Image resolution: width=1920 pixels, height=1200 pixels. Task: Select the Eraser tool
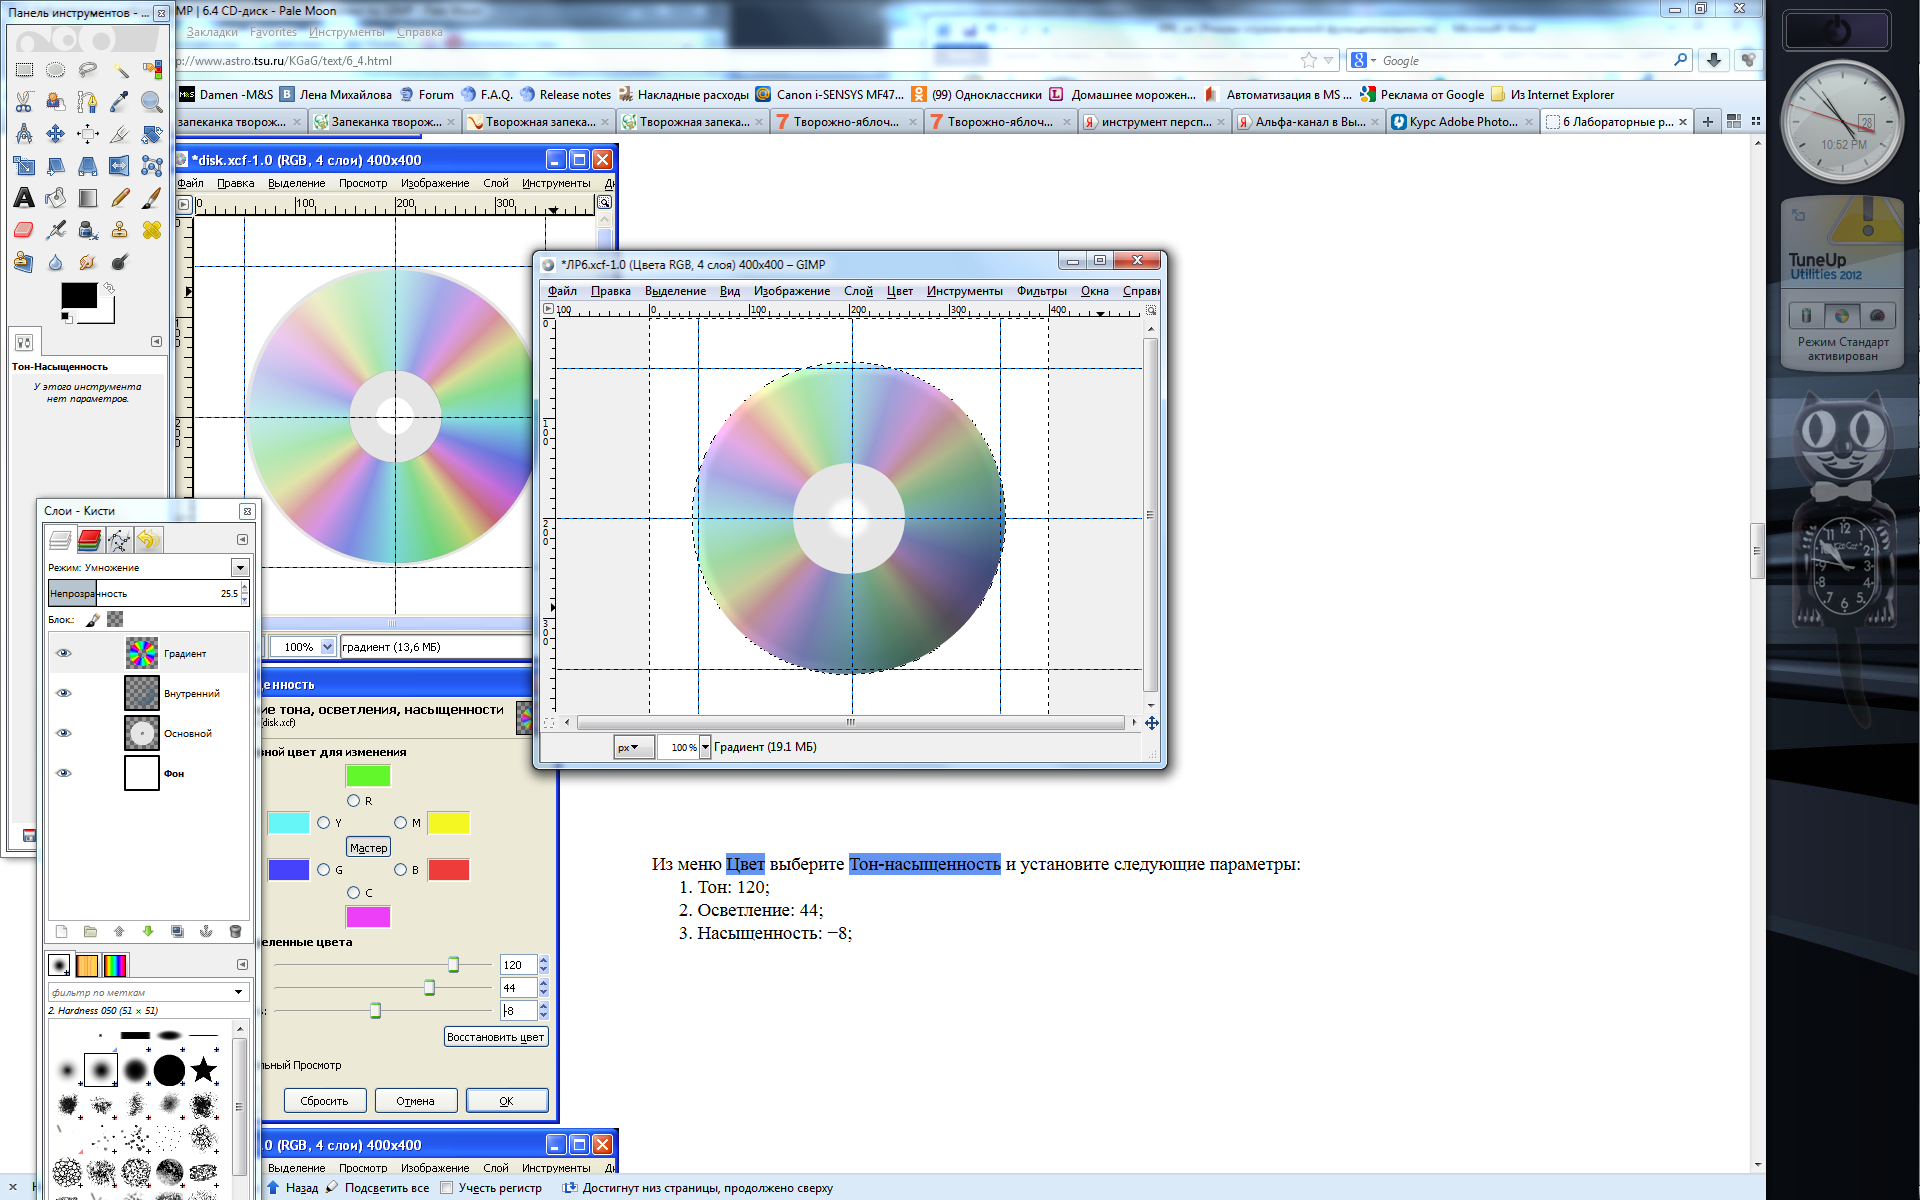pos(24,230)
